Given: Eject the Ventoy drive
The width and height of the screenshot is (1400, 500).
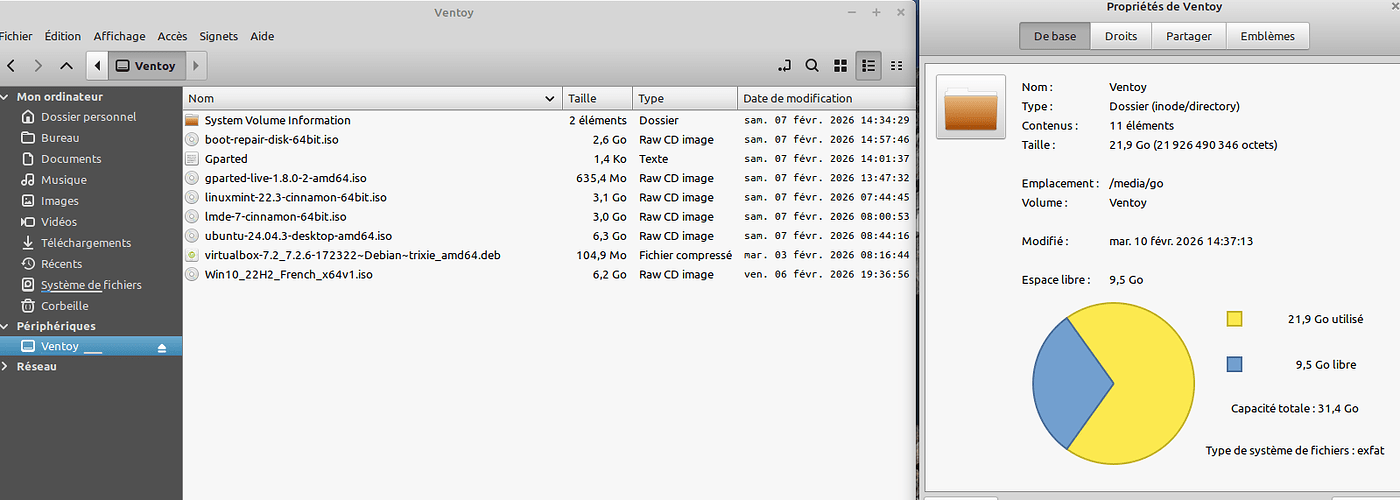Looking at the screenshot, I should [x=162, y=347].
